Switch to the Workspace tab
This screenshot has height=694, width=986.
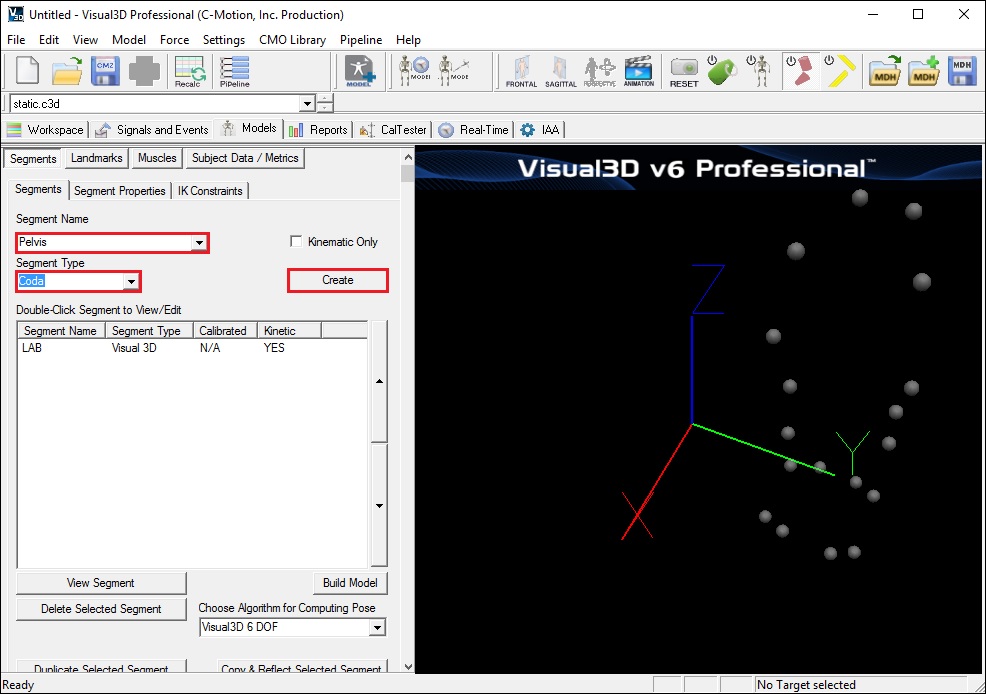click(45, 129)
